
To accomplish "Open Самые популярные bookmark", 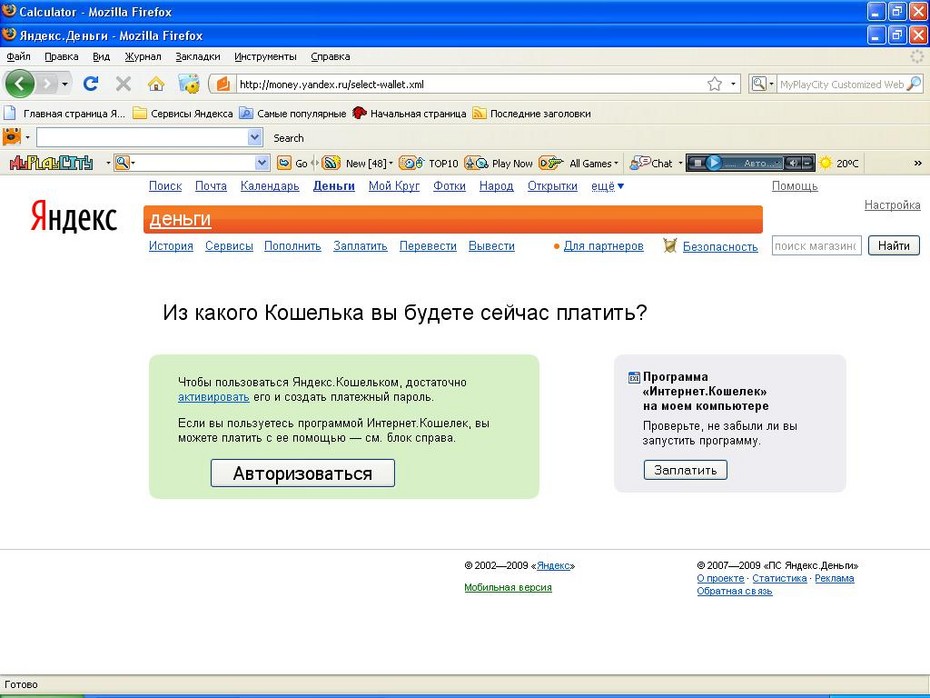I will [293, 113].
